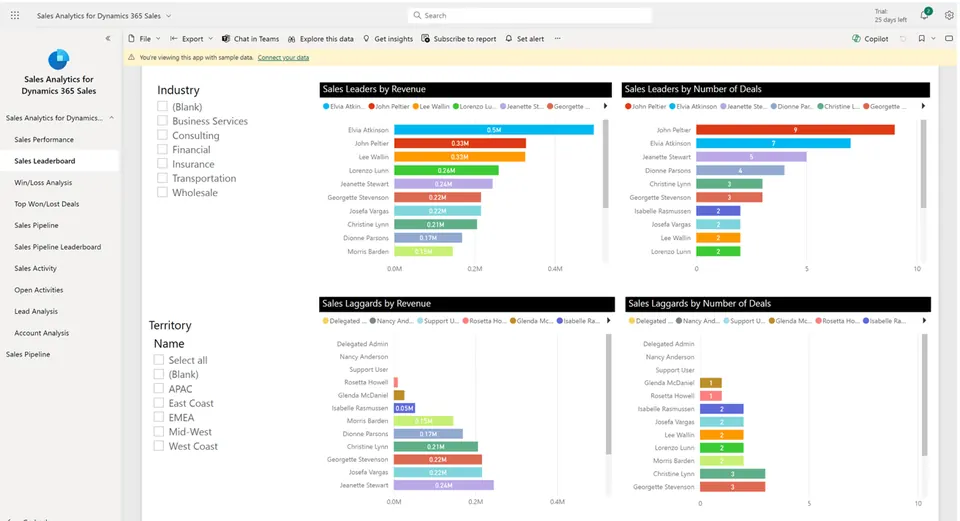This screenshot has width=960, height=521.
Task: Click the search magnifier icon
Action: click(x=418, y=15)
